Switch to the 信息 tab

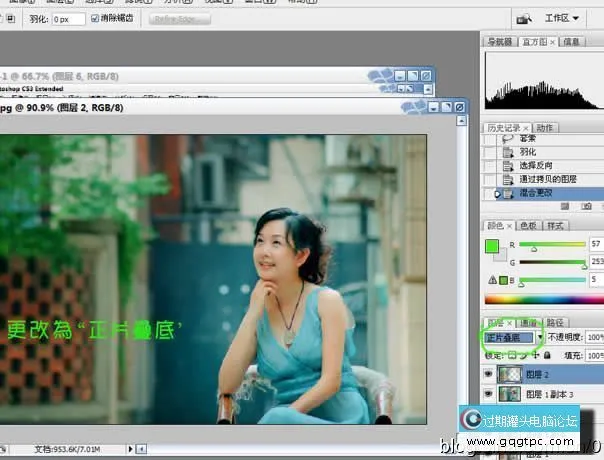pos(571,42)
